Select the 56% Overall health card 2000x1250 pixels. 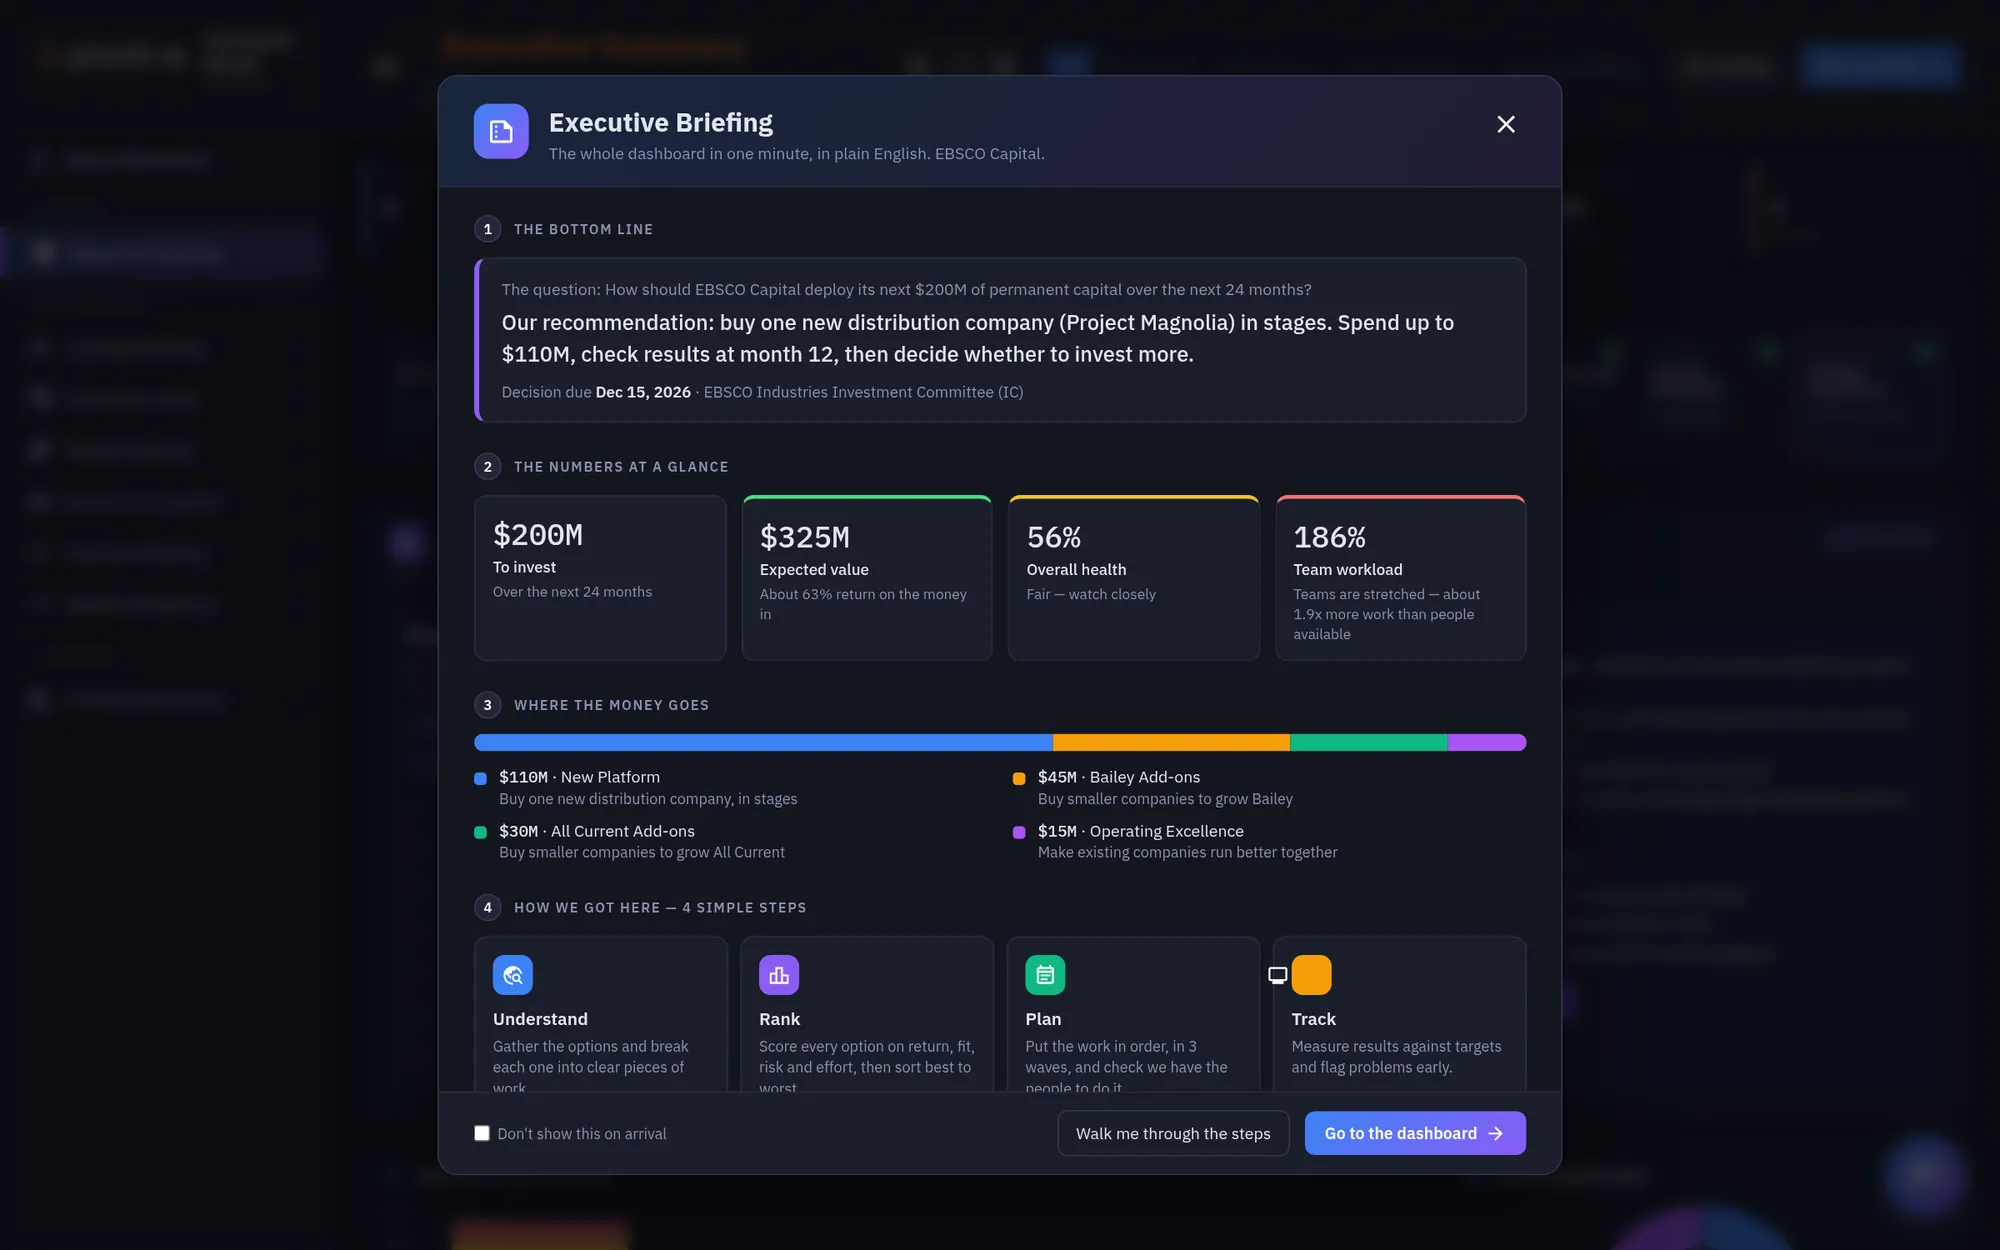tap(1134, 578)
